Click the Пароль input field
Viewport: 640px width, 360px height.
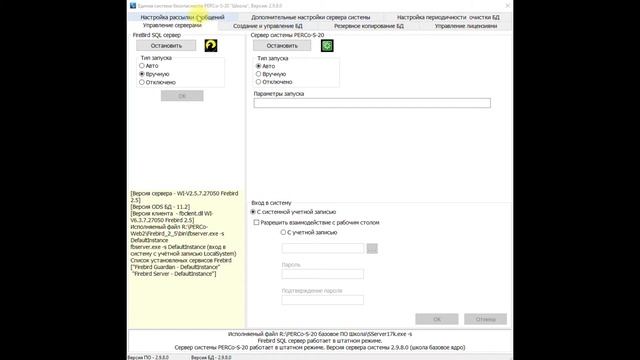322,274
